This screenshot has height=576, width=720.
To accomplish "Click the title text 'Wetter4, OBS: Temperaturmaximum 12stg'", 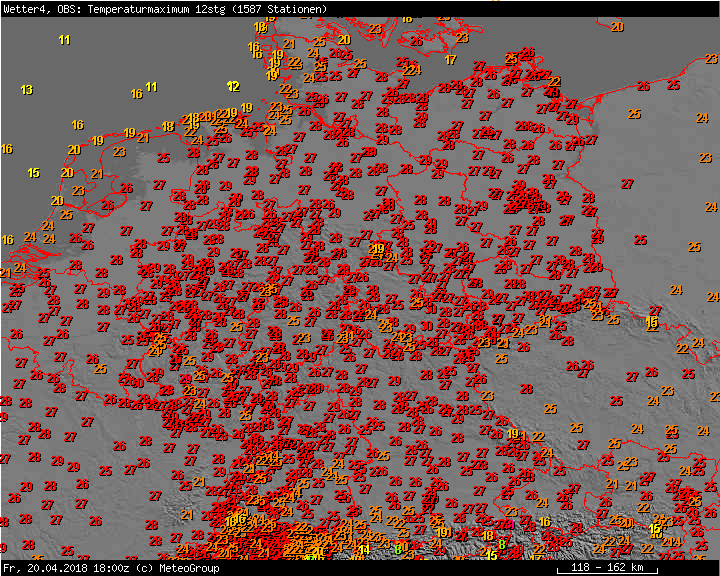I will (x=114, y=9).
